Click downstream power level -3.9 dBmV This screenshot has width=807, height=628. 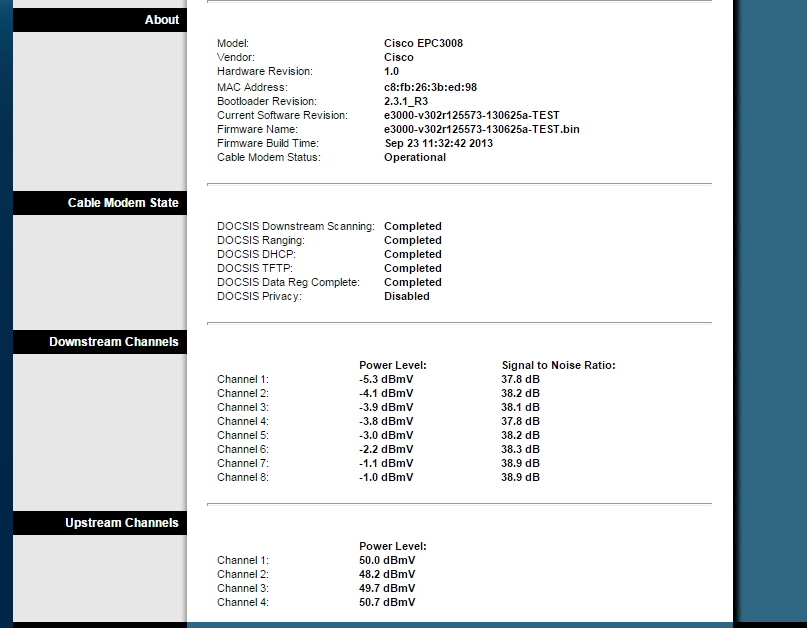point(386,407)
